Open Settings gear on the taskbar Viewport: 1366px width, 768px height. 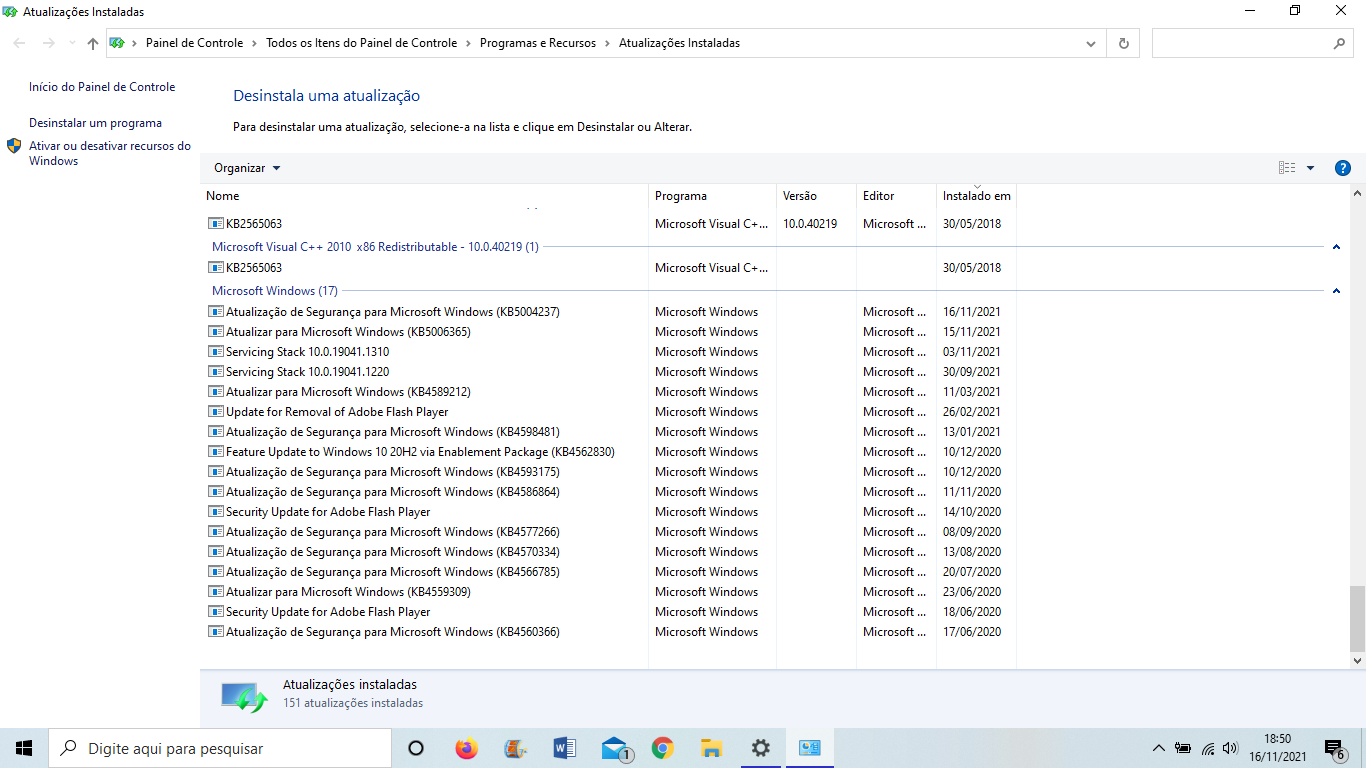760,748
